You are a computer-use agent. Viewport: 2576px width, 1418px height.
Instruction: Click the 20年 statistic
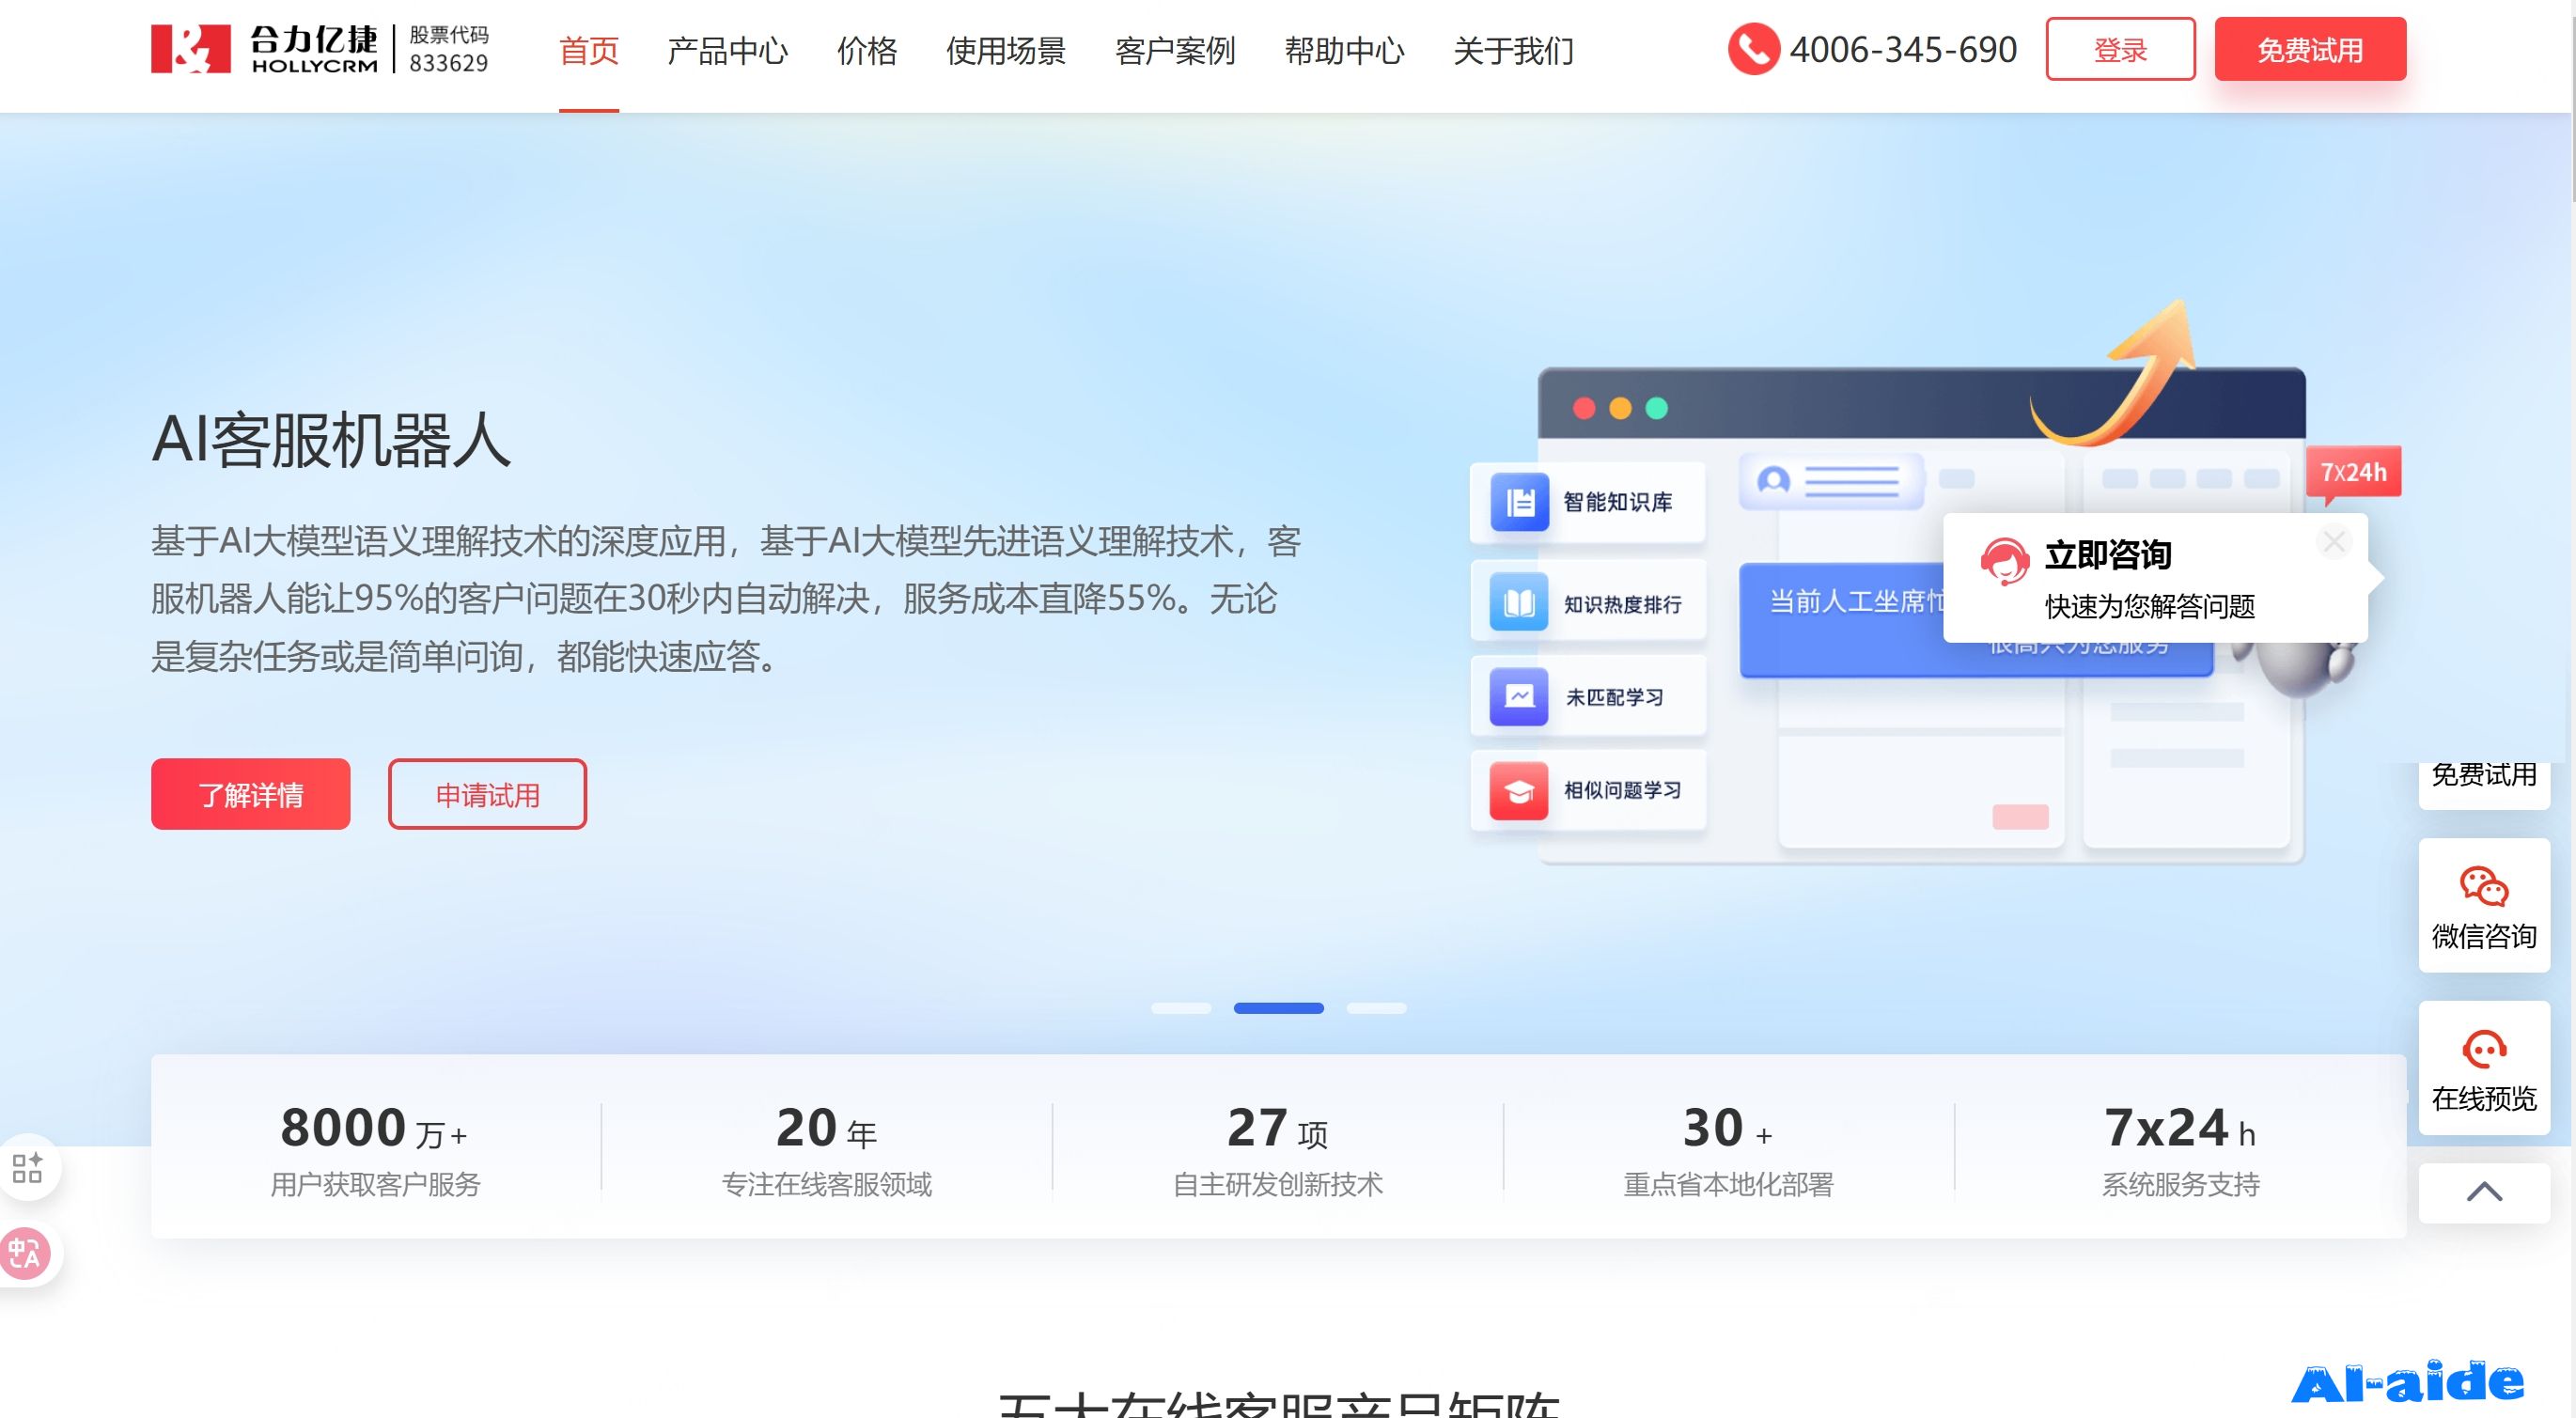click(826, 1128)
